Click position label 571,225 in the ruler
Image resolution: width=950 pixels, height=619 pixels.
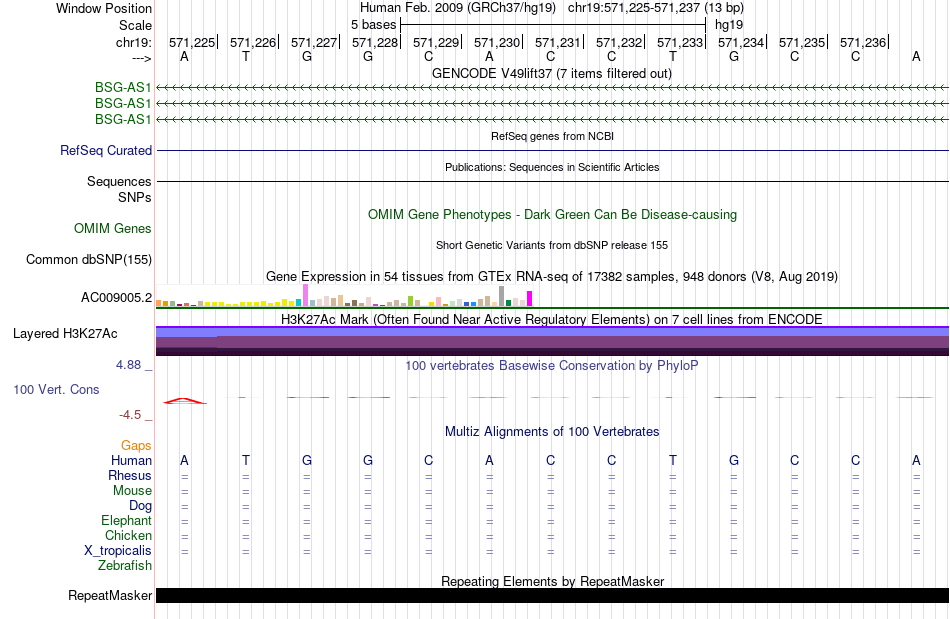(x=192, y=42)
